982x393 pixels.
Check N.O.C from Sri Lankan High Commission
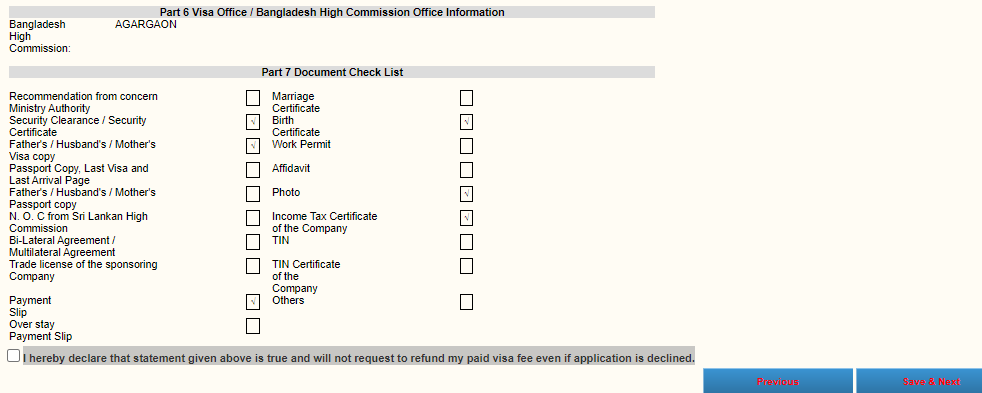pos(253,218)
